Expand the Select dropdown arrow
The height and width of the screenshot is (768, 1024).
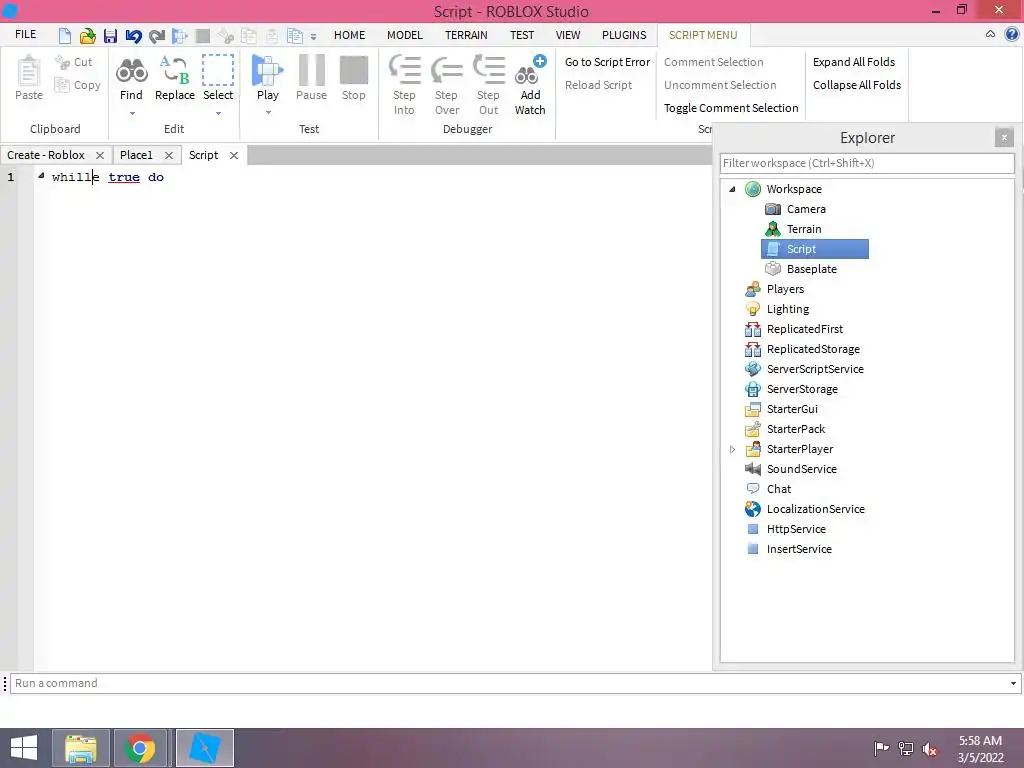point(218,113)
